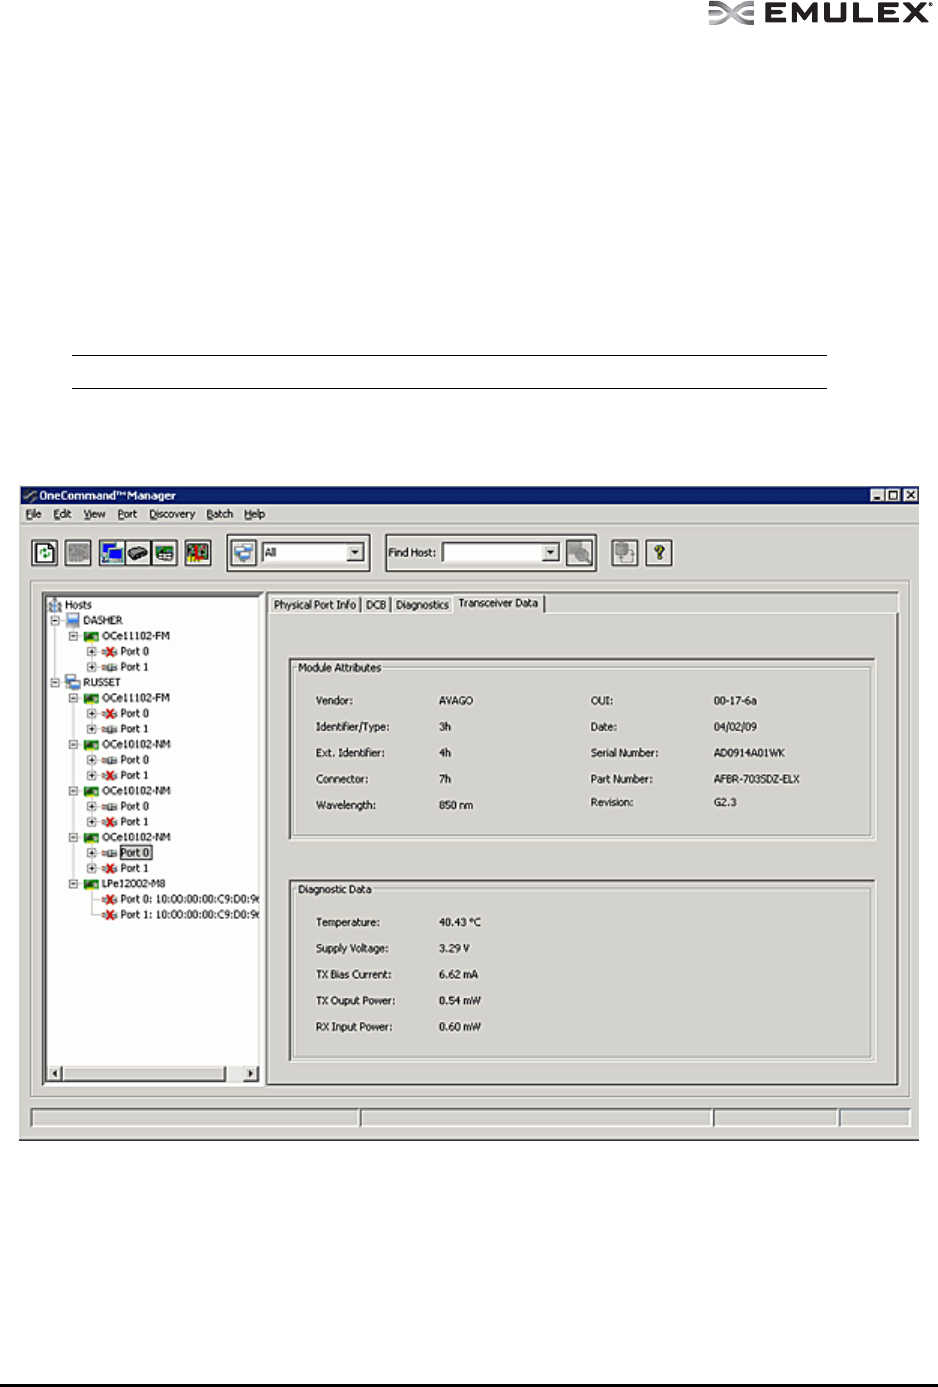Viewport: 938px width, 1387px height.
Task: Switch to Physical Port Info tab
Action: (x=315, y=605)
